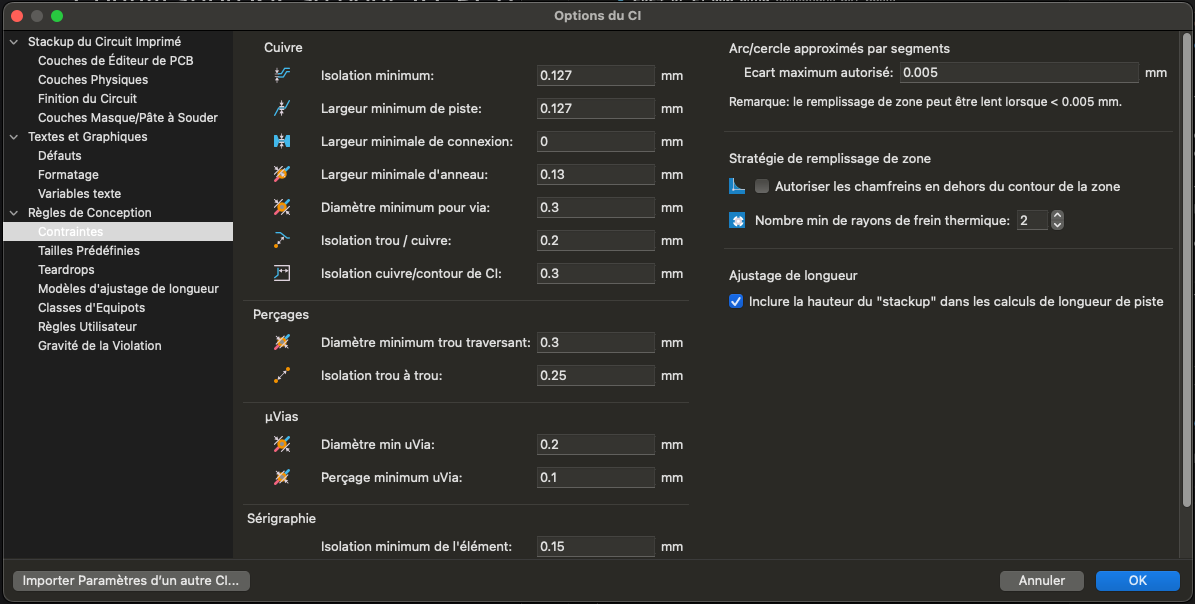Click the Diamètre minimum trou traversant field
This screenshot has width=1195, height=604.
coord(595,343)
